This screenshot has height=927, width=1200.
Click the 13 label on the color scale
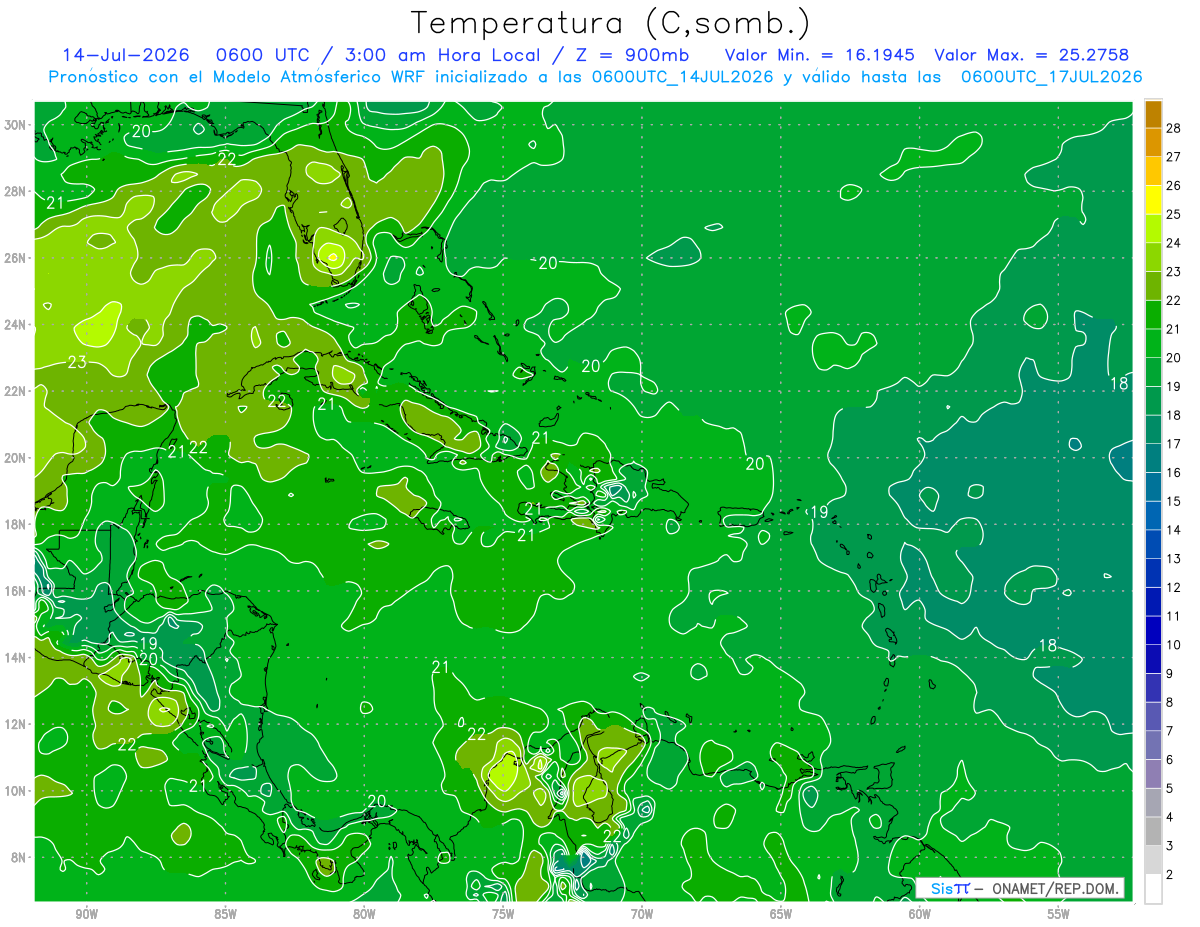(1173, 559)
